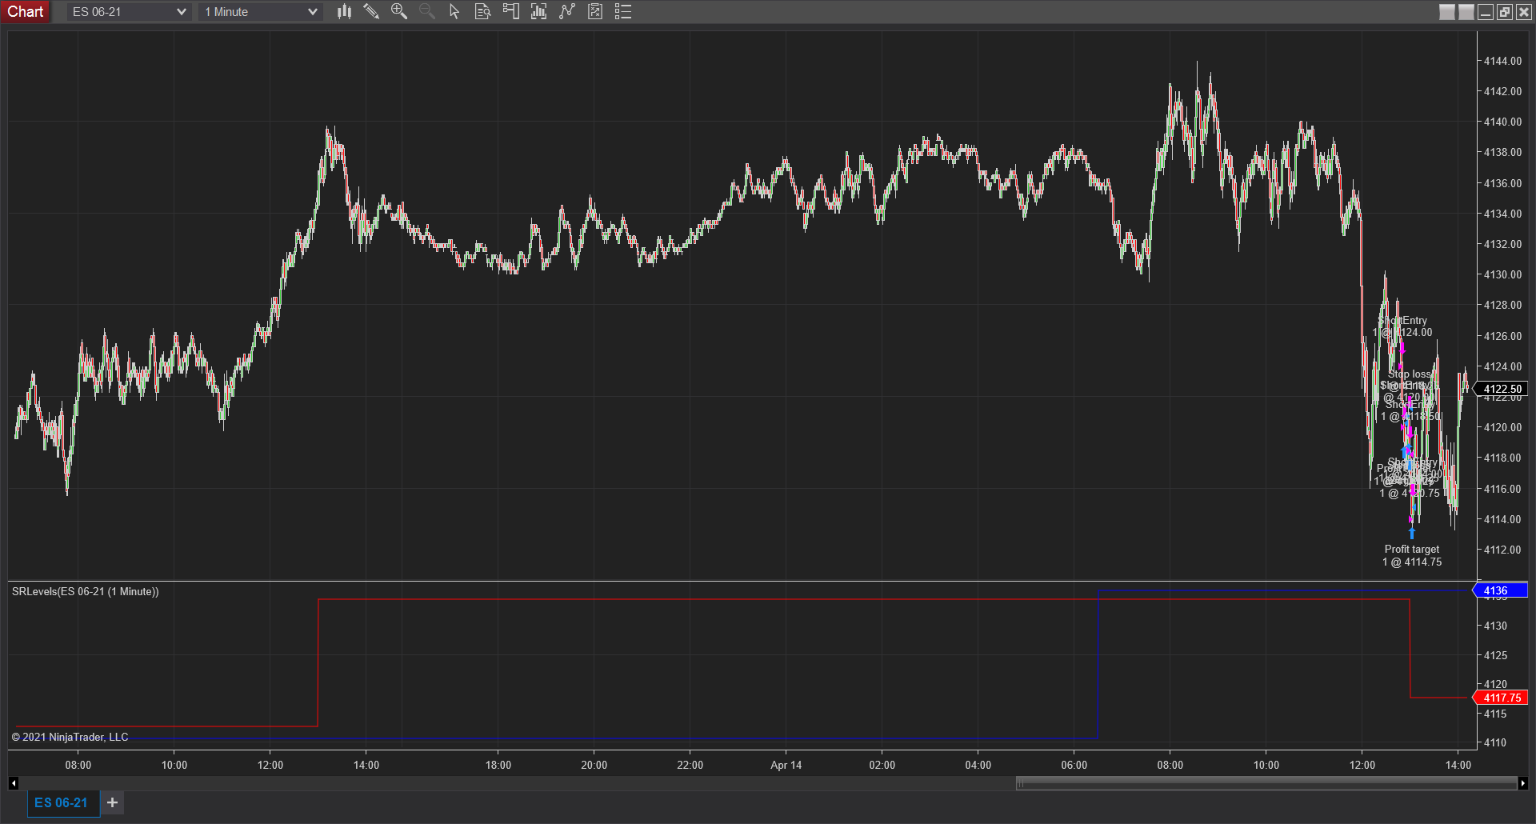
Task: Click the 4125 indicator axis label
Action: click(1495, 656)
